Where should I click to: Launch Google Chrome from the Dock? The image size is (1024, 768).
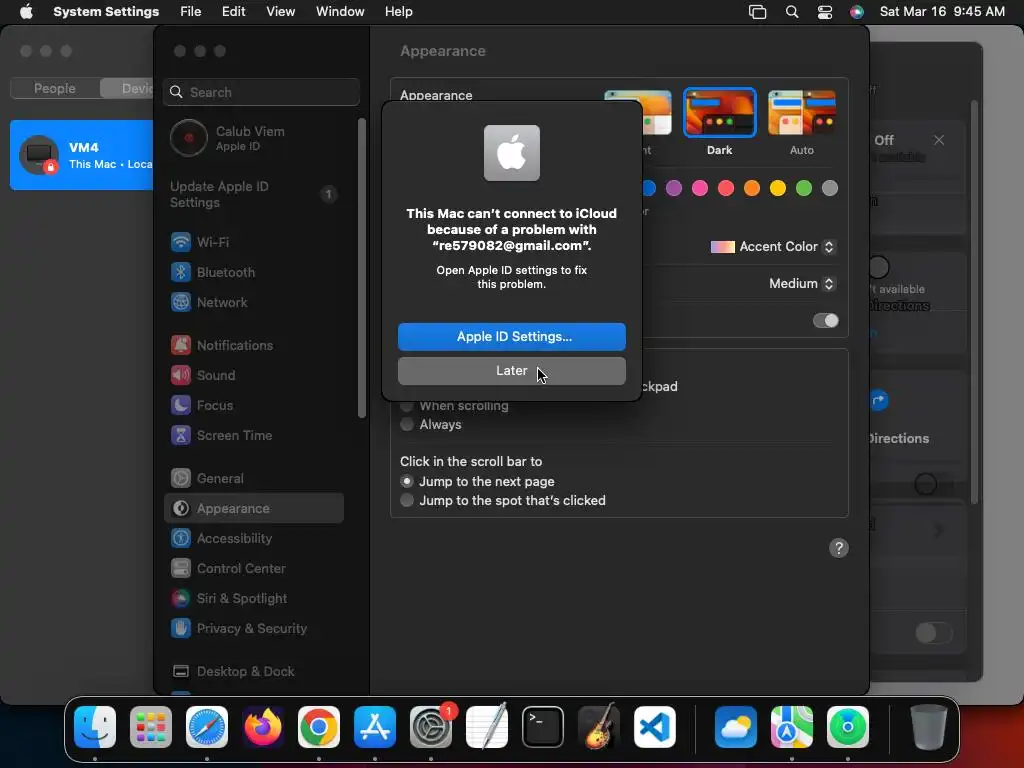319,727
